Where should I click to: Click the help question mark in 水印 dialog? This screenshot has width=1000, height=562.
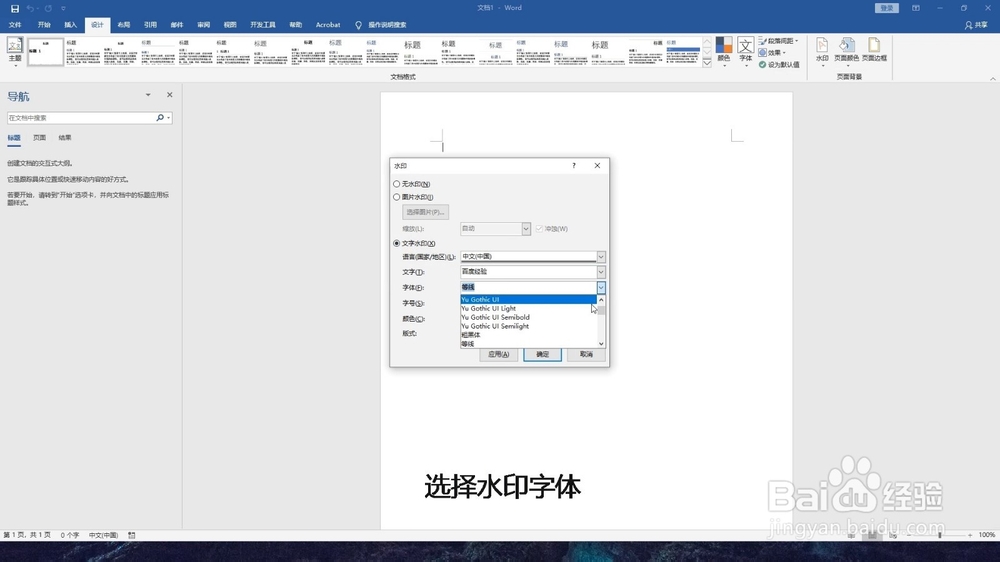pos(574,165)
